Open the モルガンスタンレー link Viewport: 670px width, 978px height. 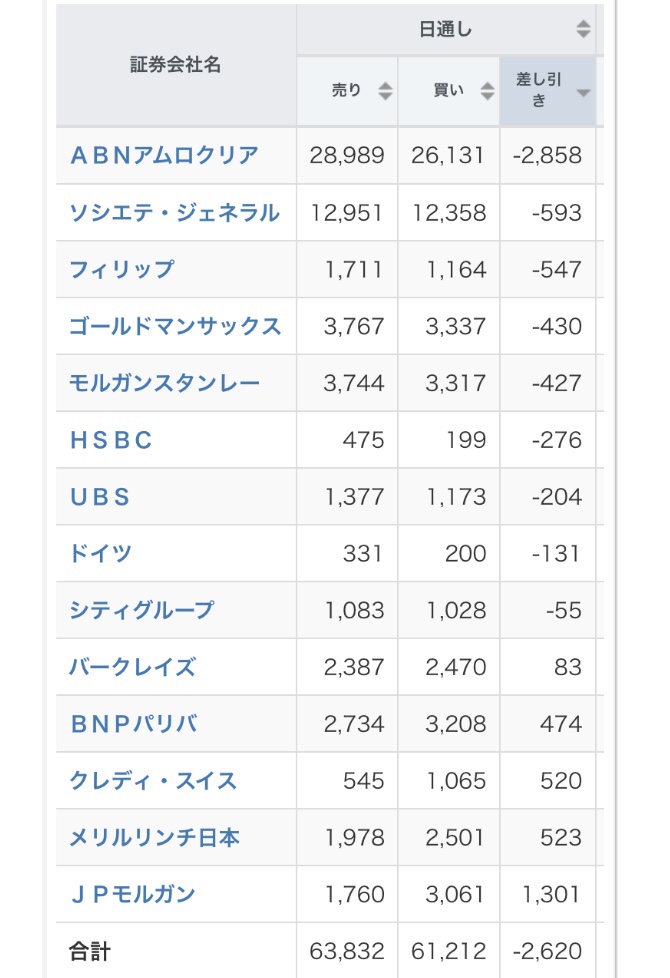click(x=165, y=383)
